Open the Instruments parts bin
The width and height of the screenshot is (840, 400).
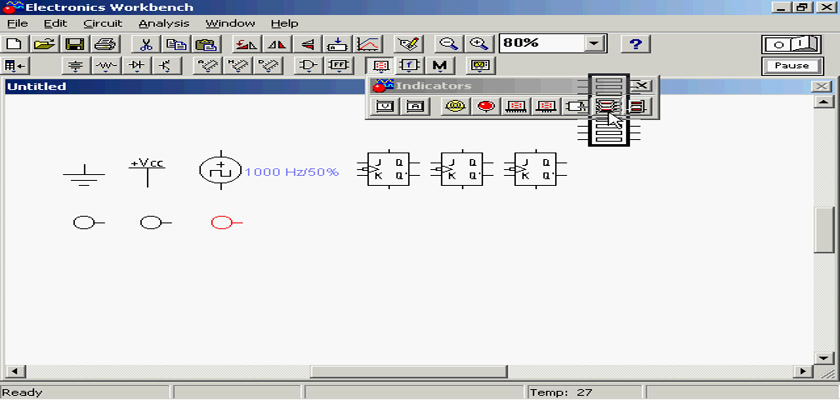482,66
